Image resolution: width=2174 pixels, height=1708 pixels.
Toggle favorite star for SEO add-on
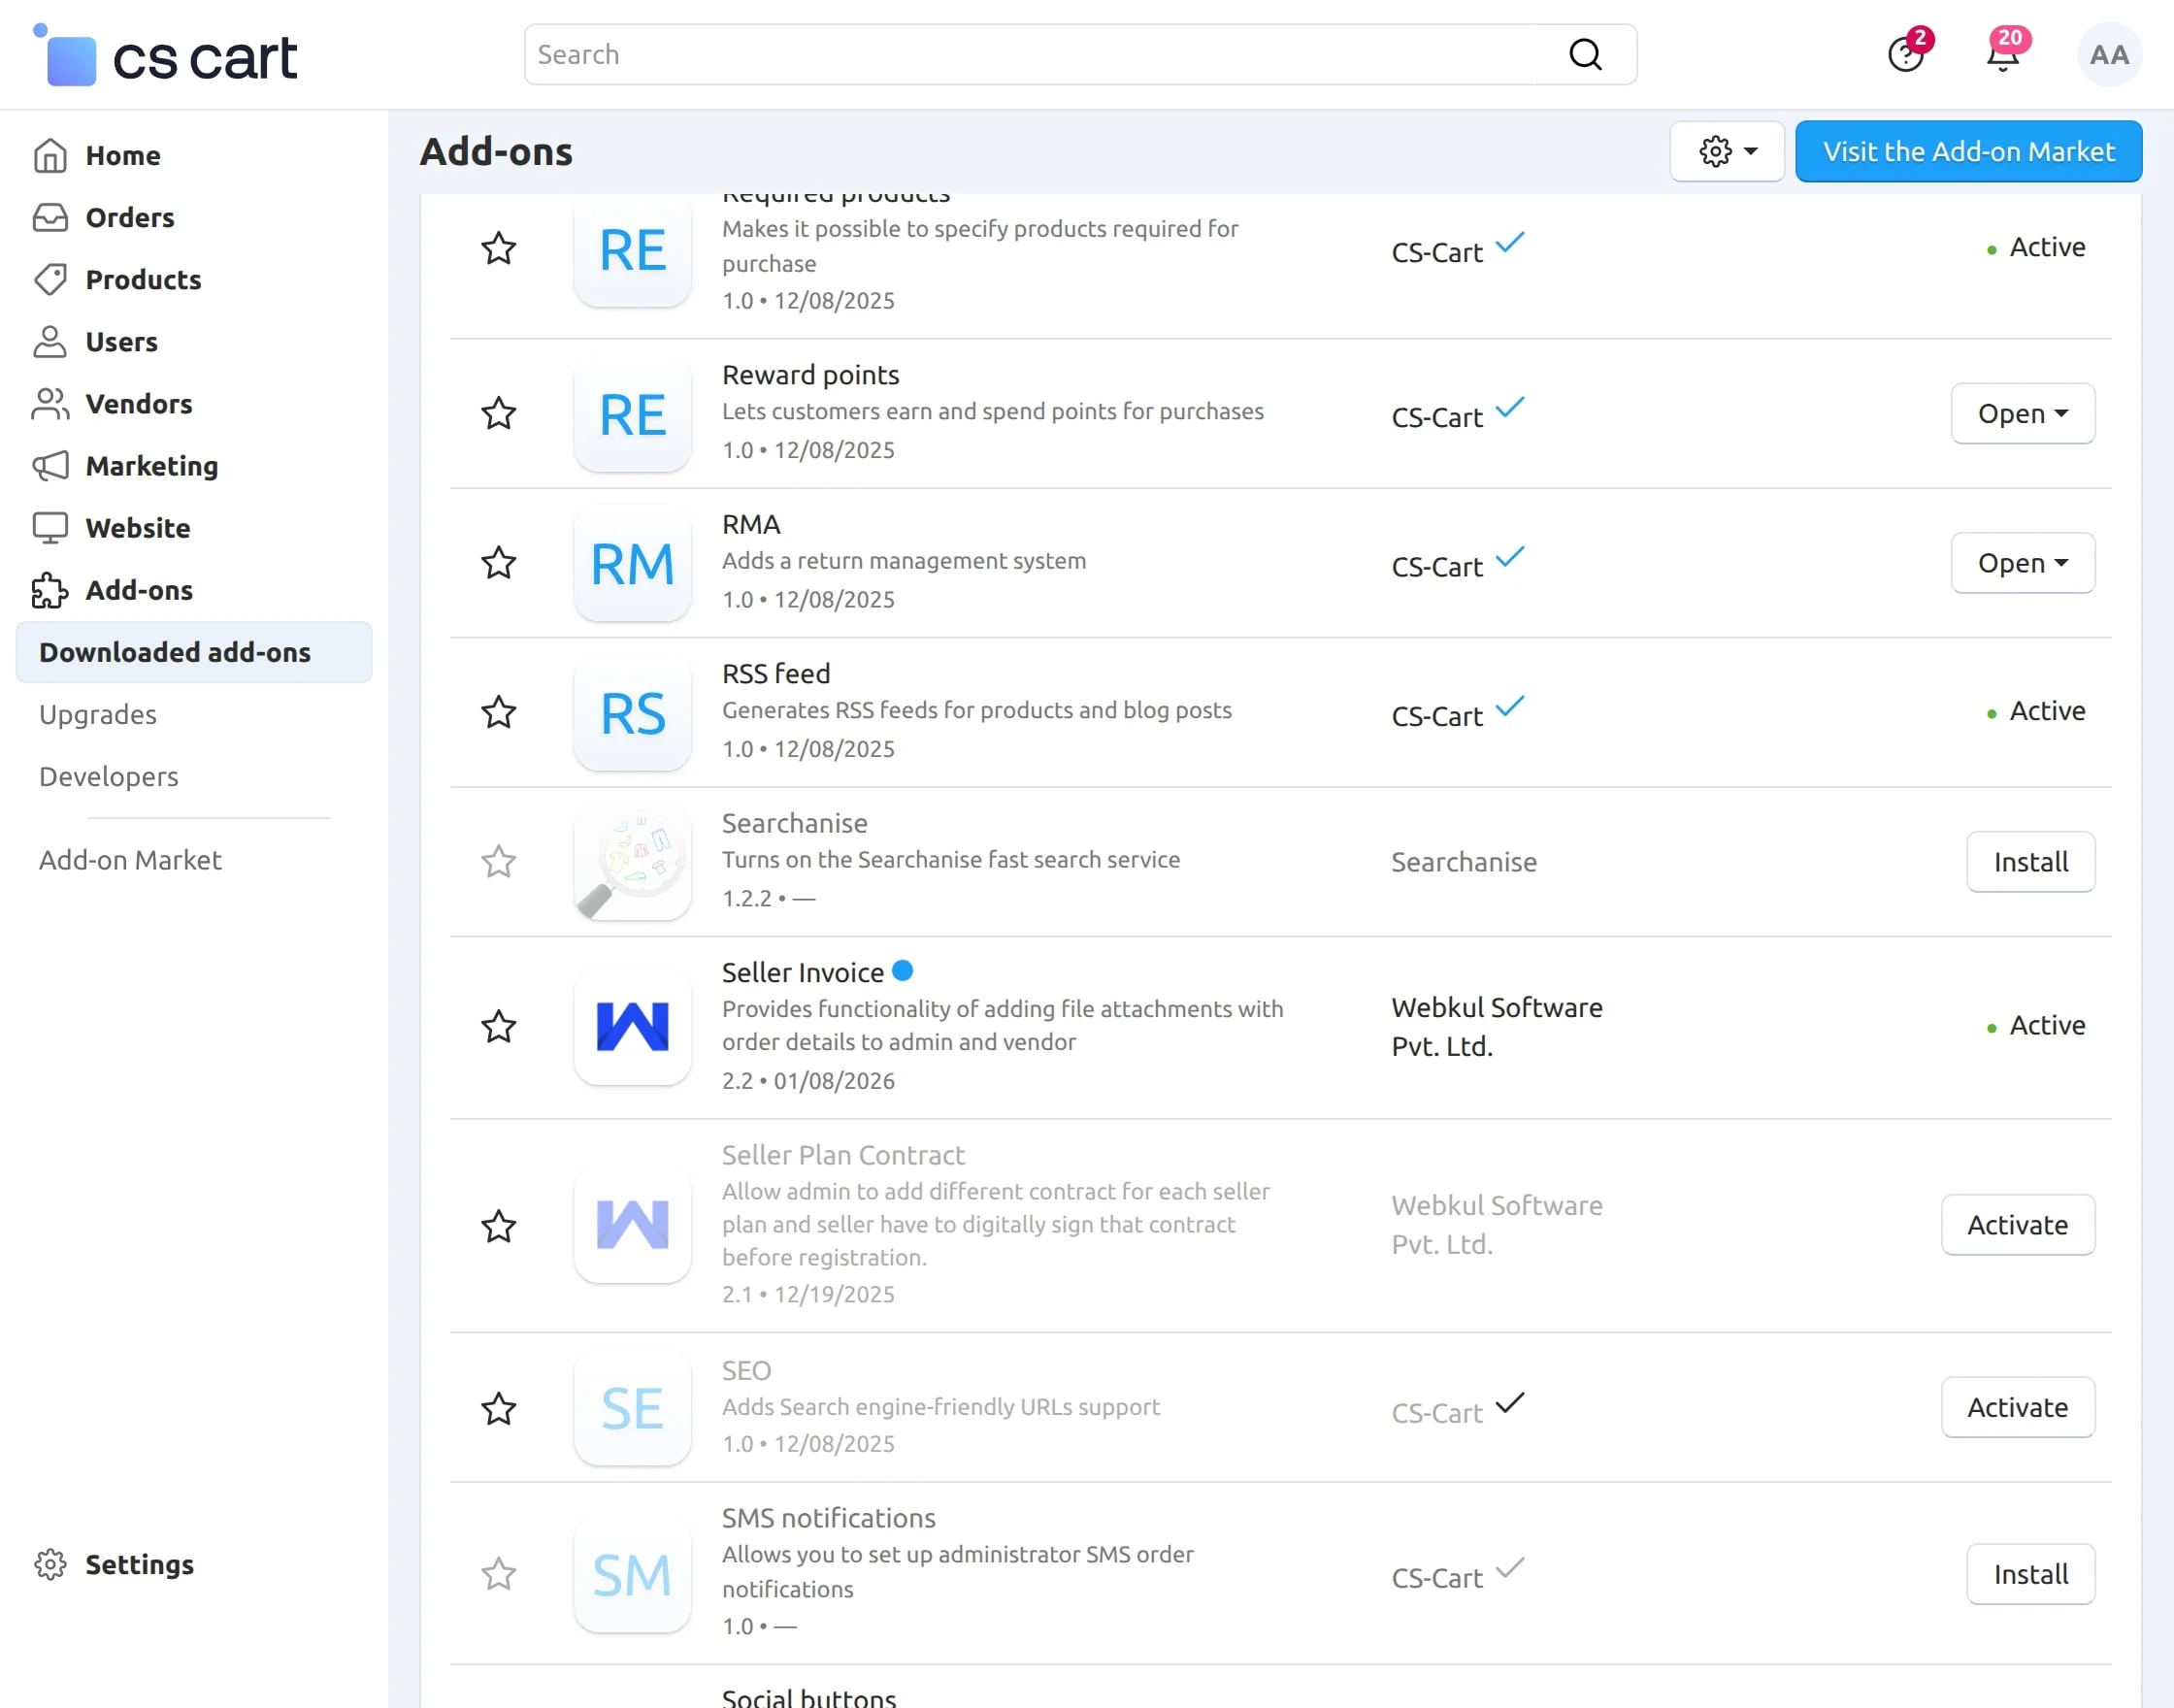pos(498,1409)
